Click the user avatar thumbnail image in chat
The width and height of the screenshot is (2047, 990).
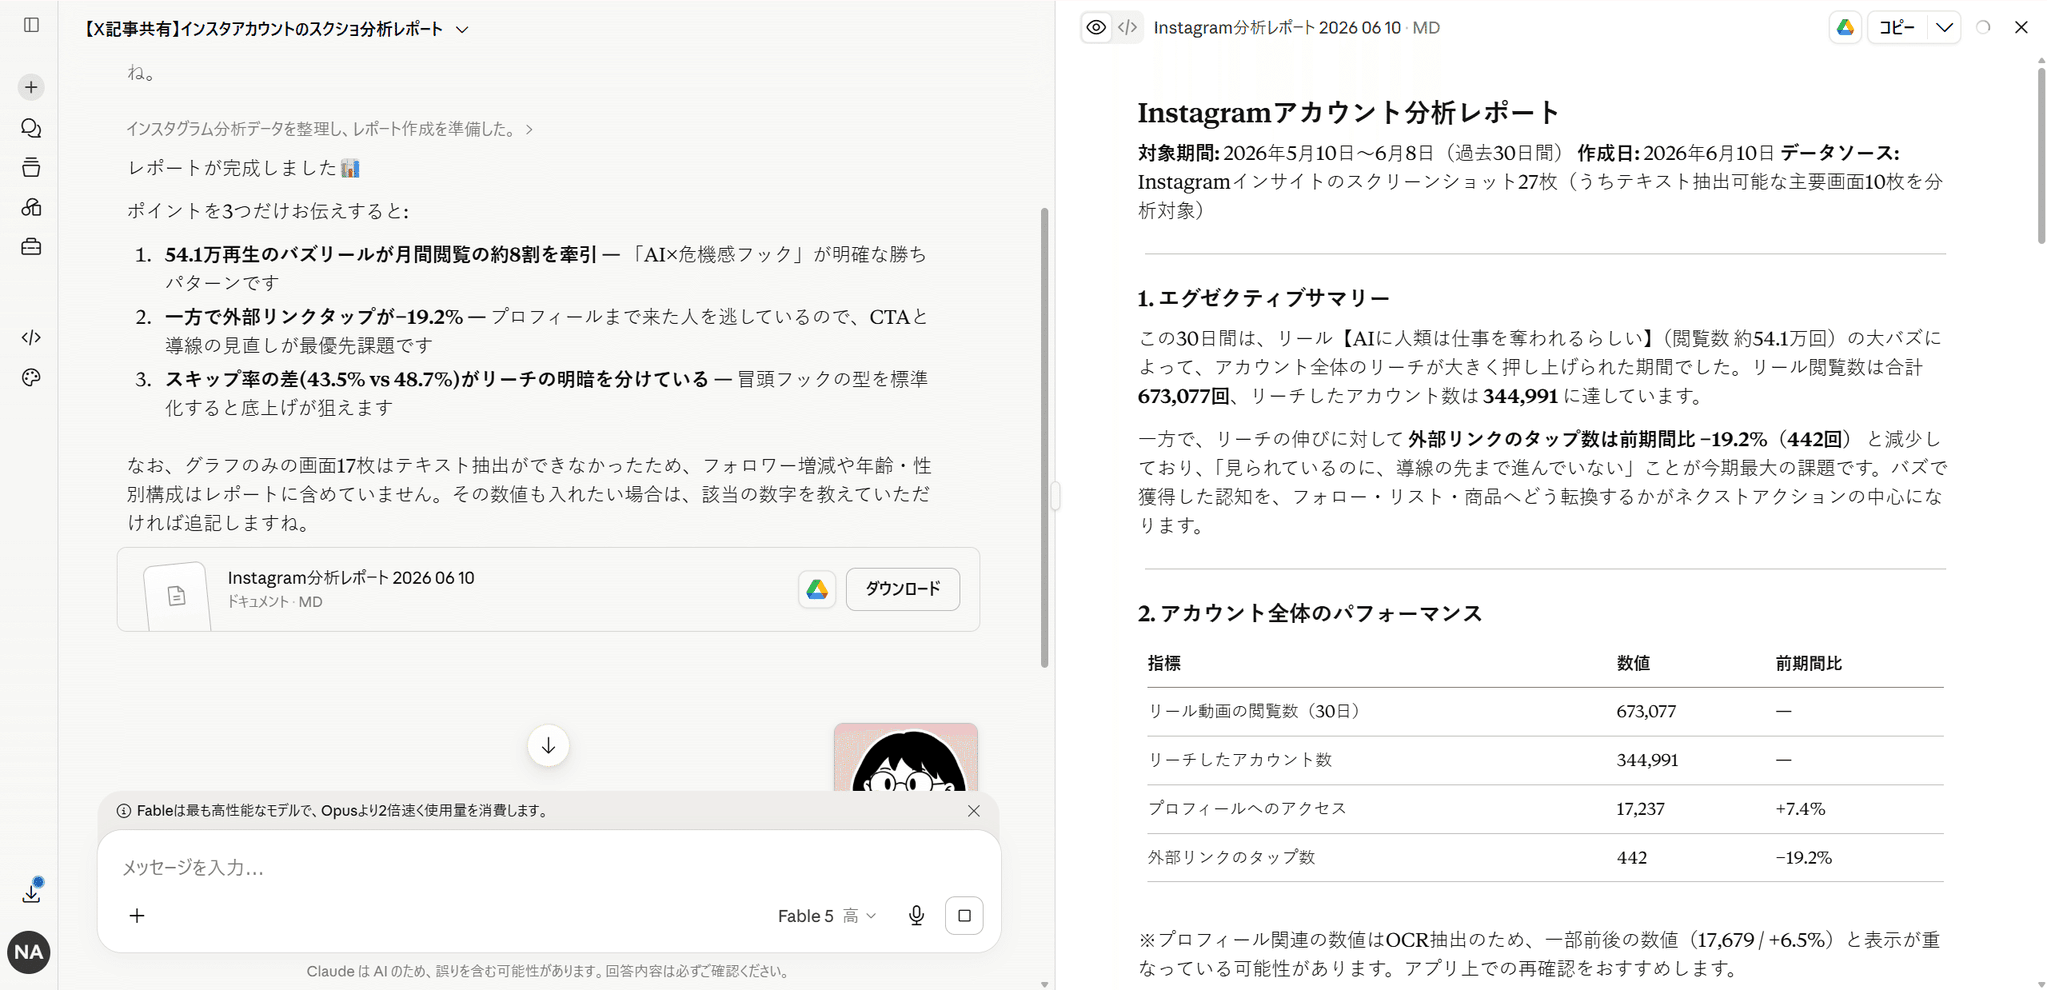906,758
